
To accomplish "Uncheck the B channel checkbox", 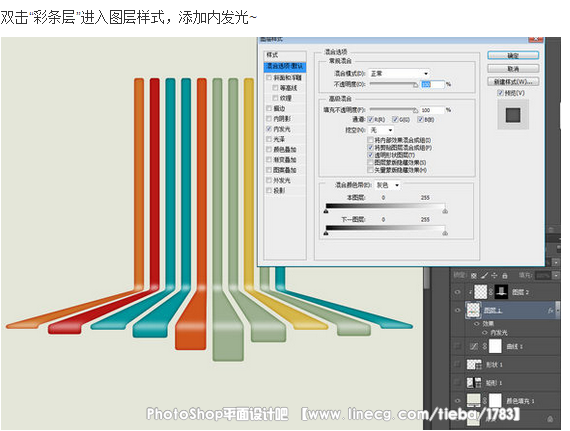I will [420, 120].
